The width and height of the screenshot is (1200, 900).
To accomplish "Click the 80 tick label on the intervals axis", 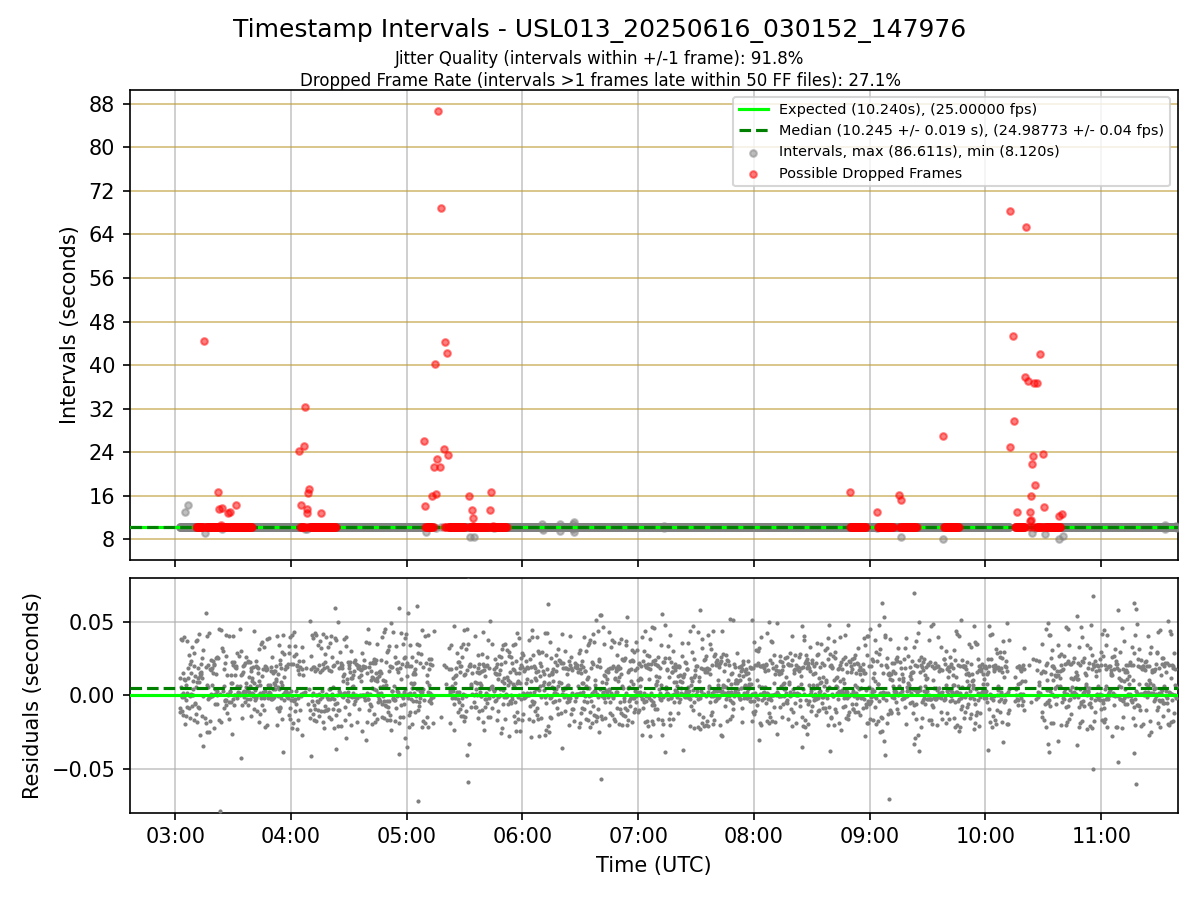I will 104,147.
